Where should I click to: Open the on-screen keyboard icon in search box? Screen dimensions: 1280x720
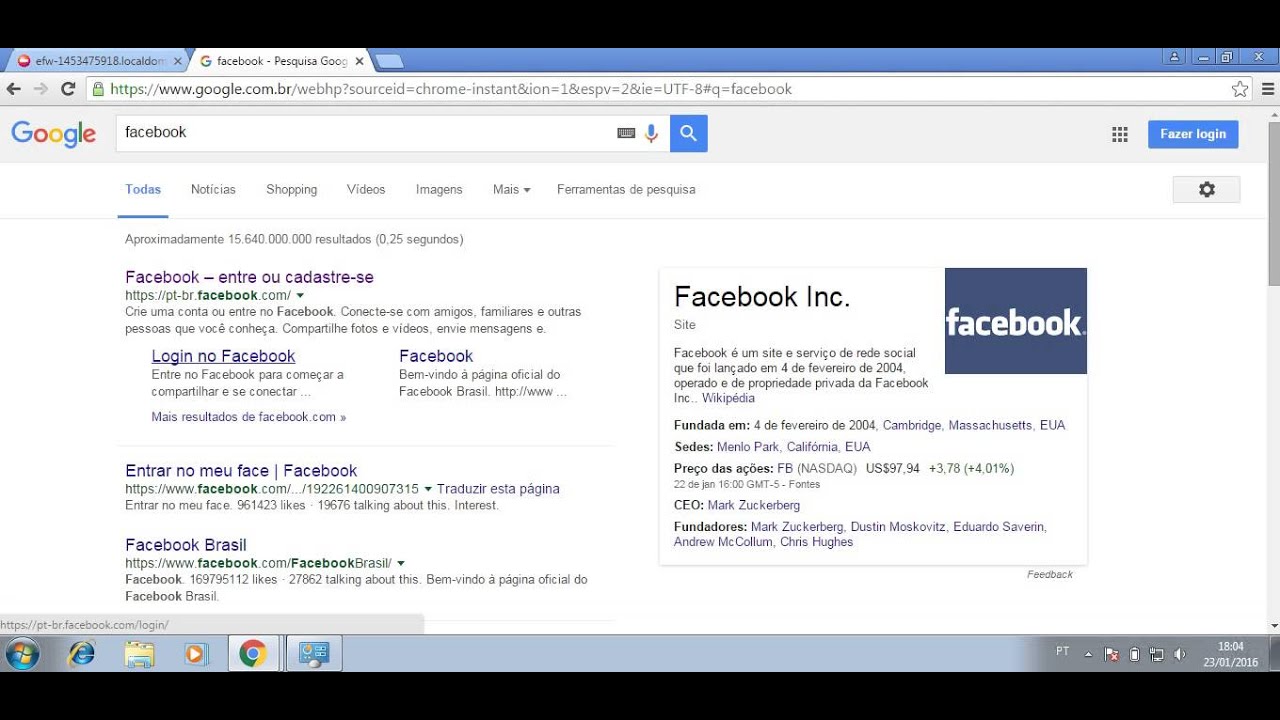pyautogui.click(x=626, y=133)
